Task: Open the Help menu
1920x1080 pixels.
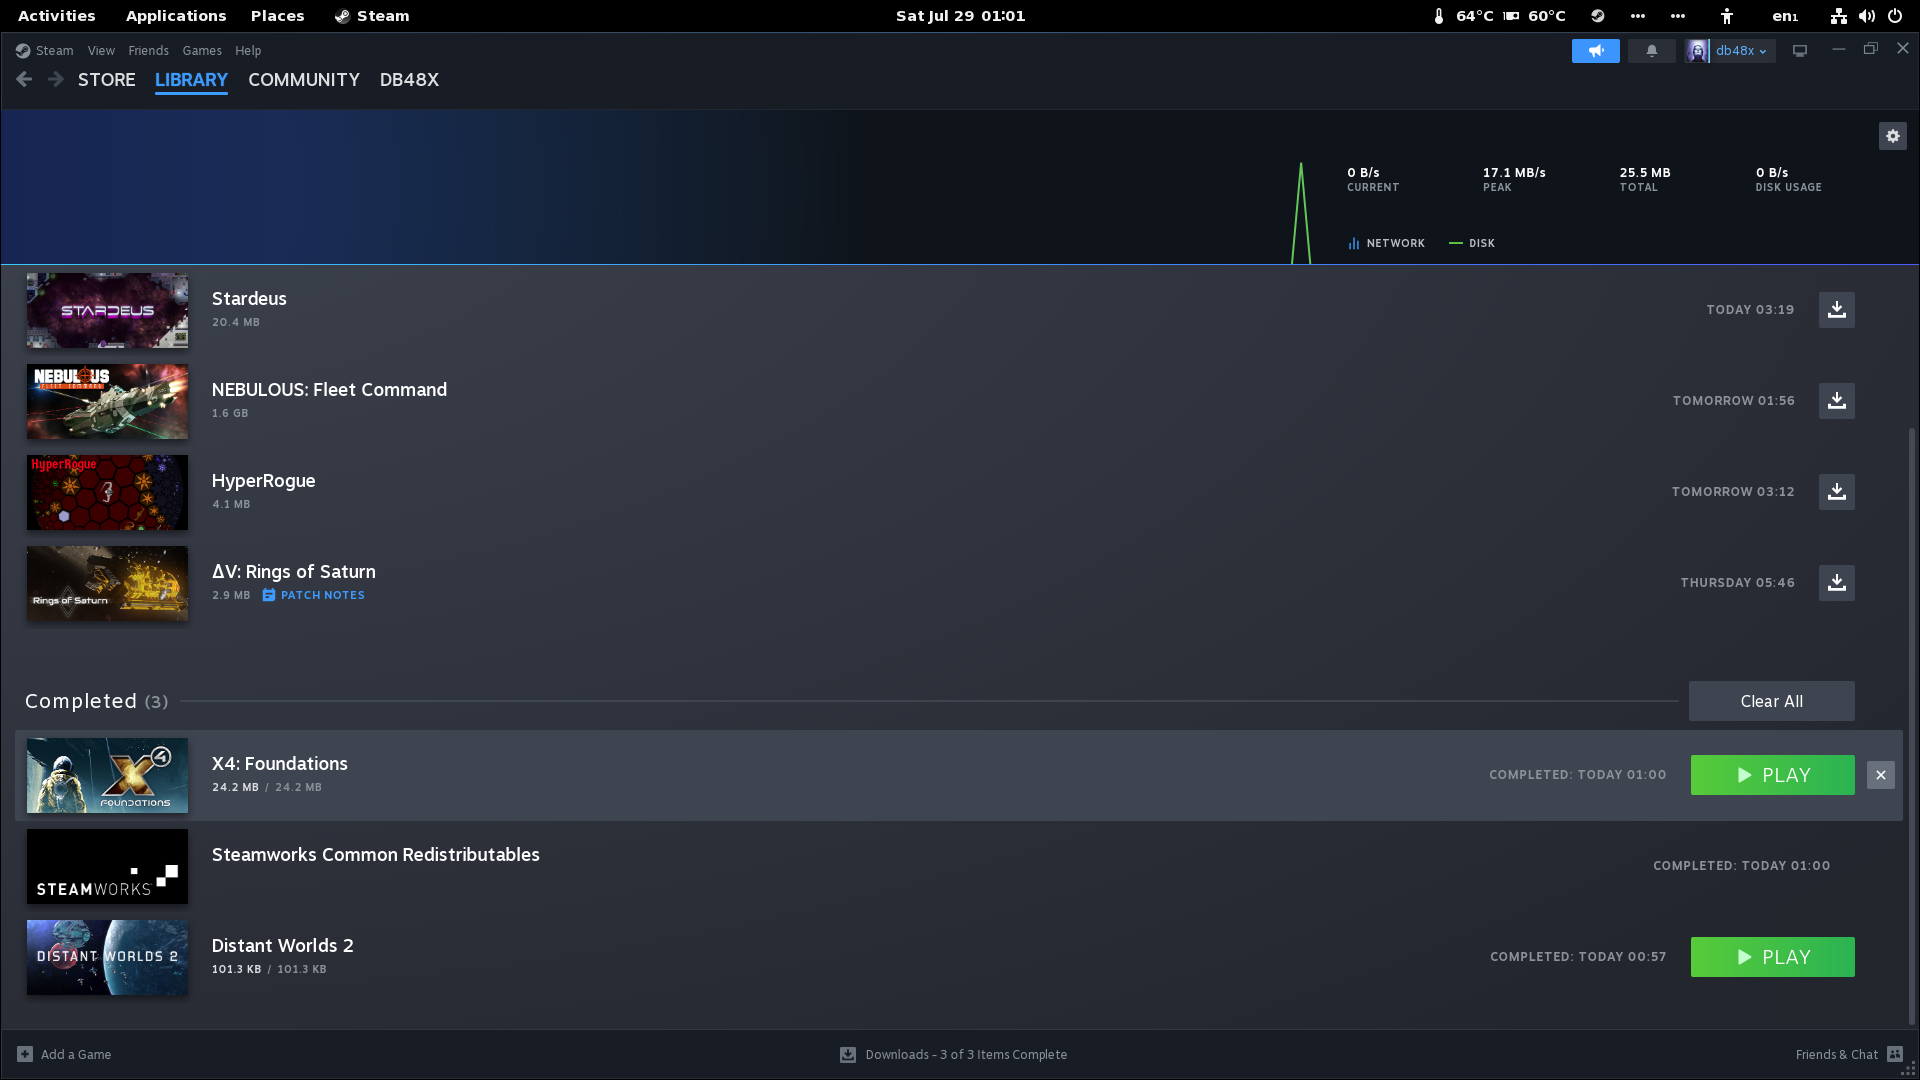Action: [x=248, y=51]
